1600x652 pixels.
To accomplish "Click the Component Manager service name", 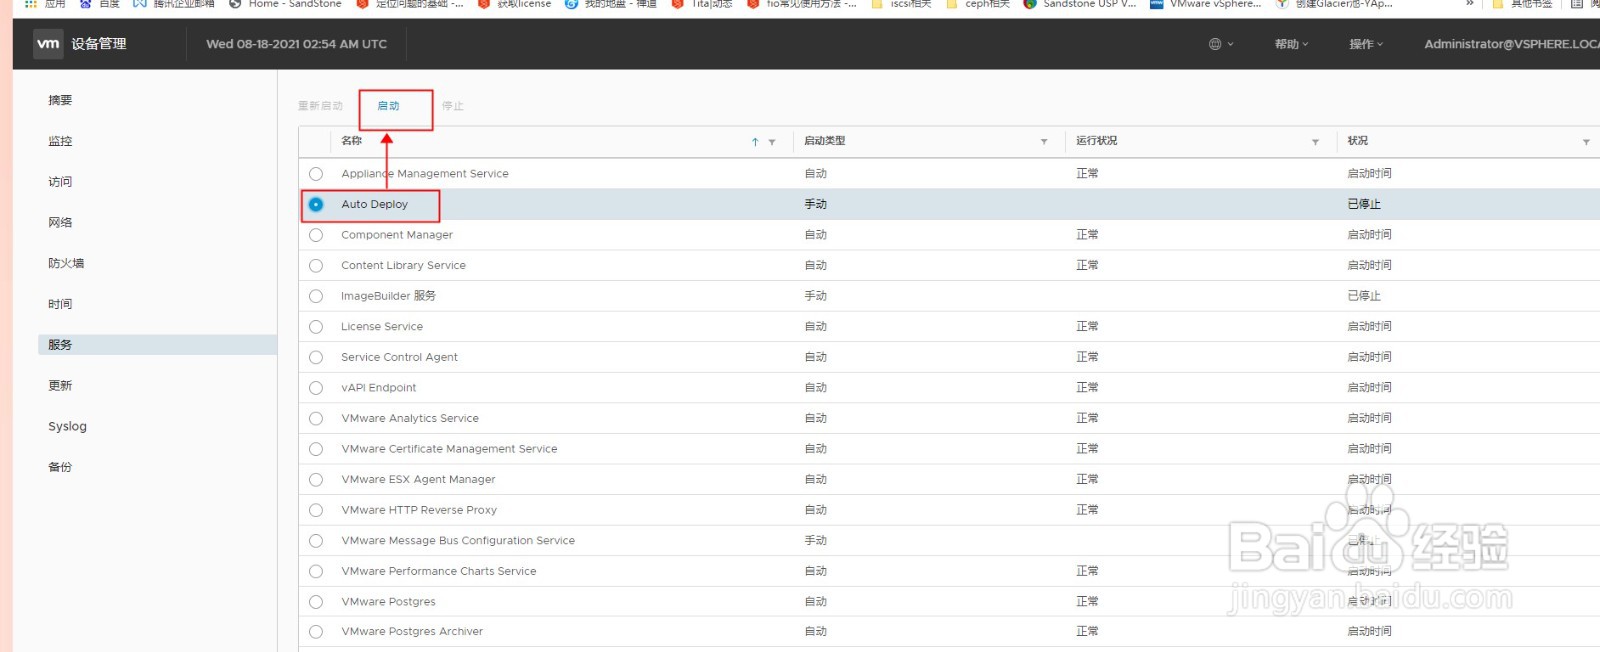I will pos(397,235).
